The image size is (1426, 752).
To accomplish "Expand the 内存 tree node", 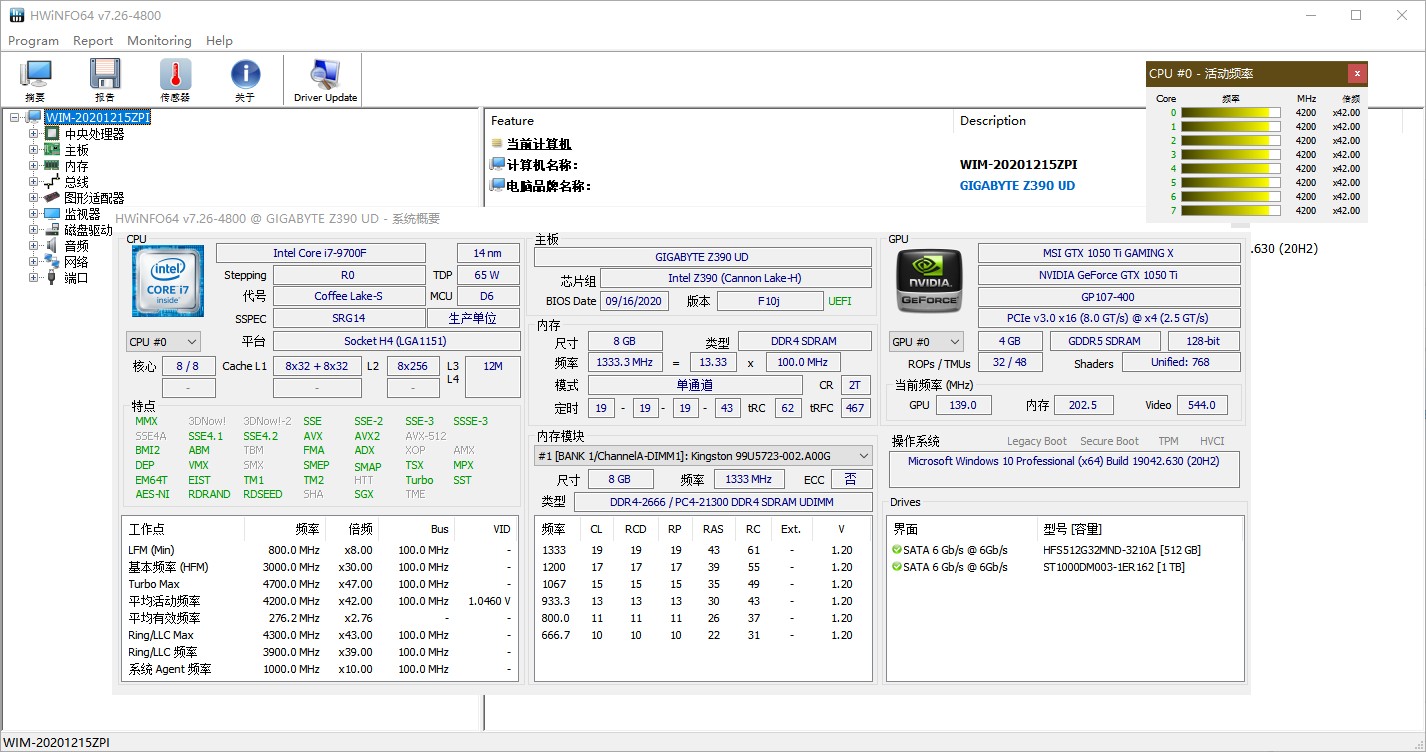I will (33, 166).
